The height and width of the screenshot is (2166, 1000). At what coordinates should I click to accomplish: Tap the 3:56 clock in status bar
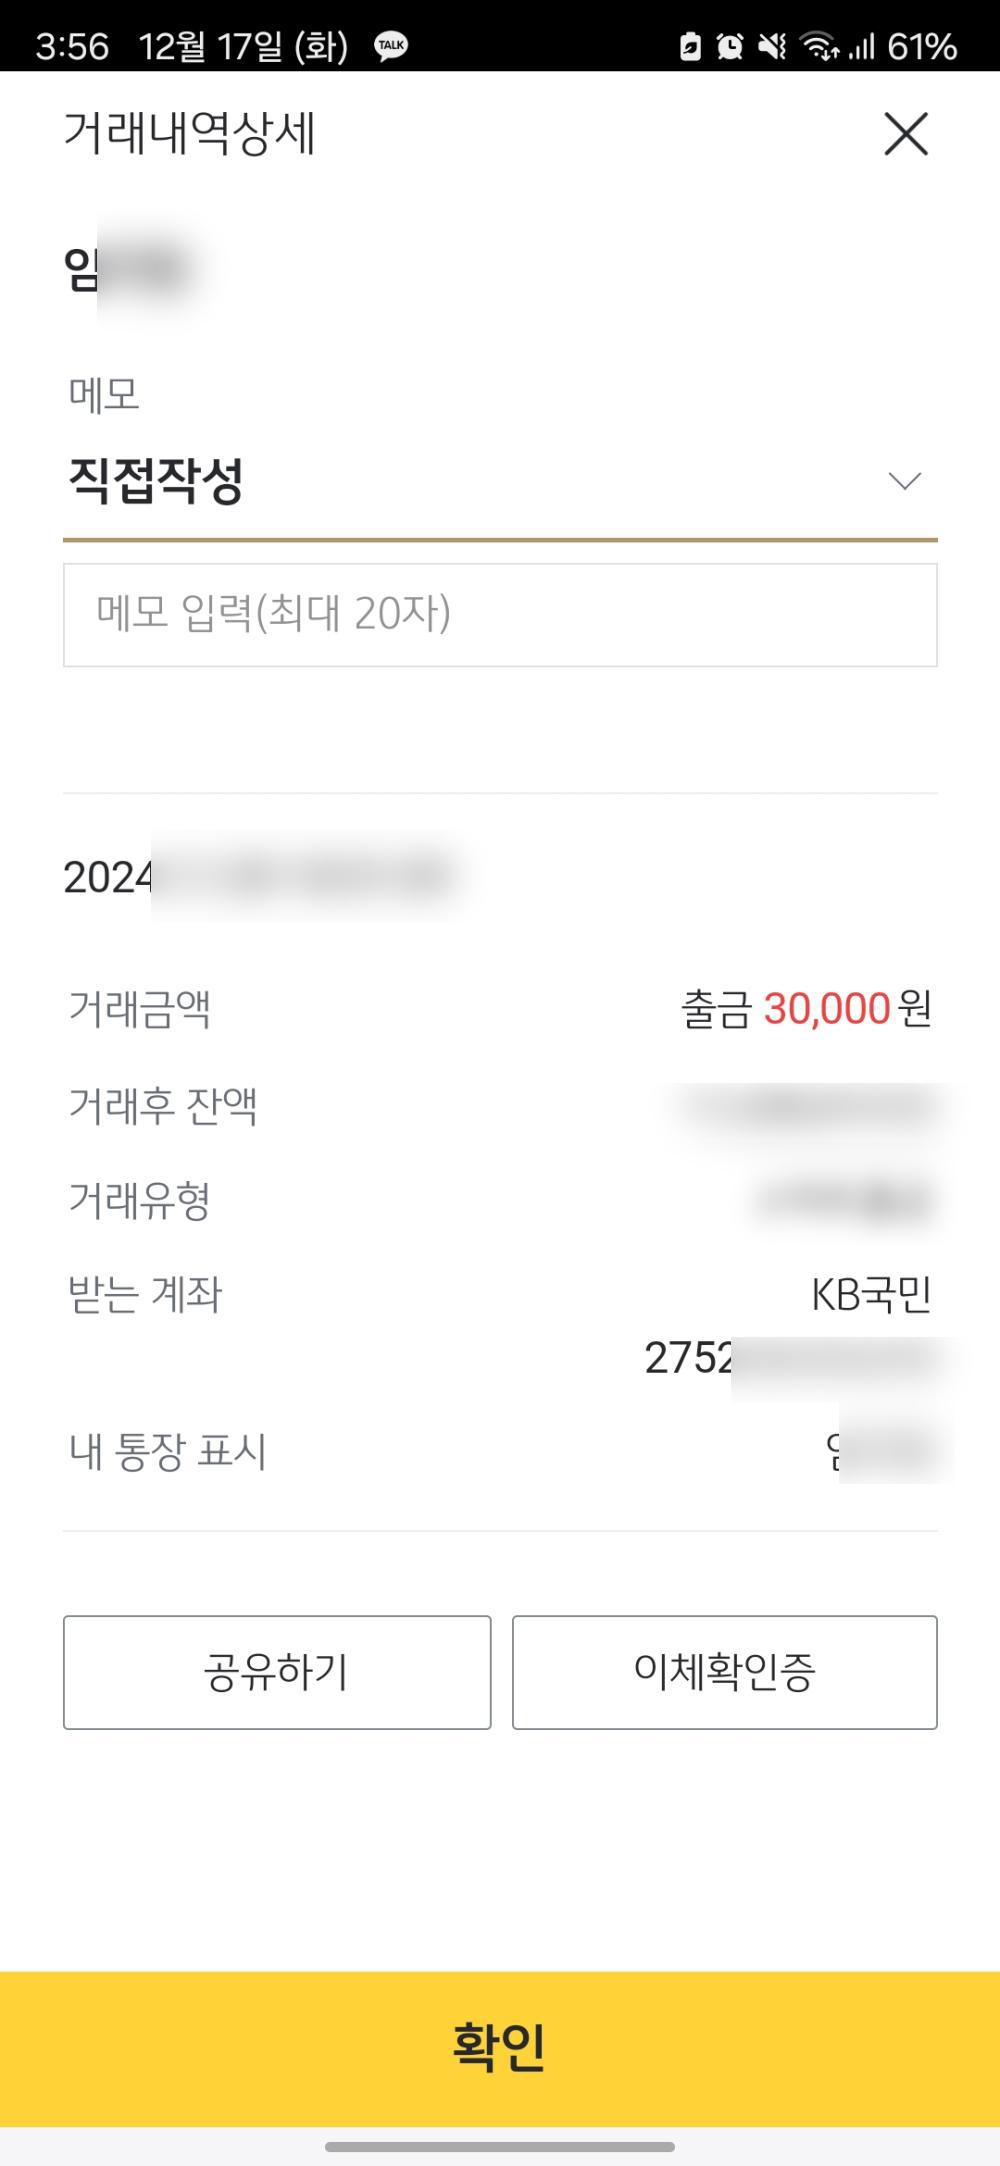click(72, 46)
